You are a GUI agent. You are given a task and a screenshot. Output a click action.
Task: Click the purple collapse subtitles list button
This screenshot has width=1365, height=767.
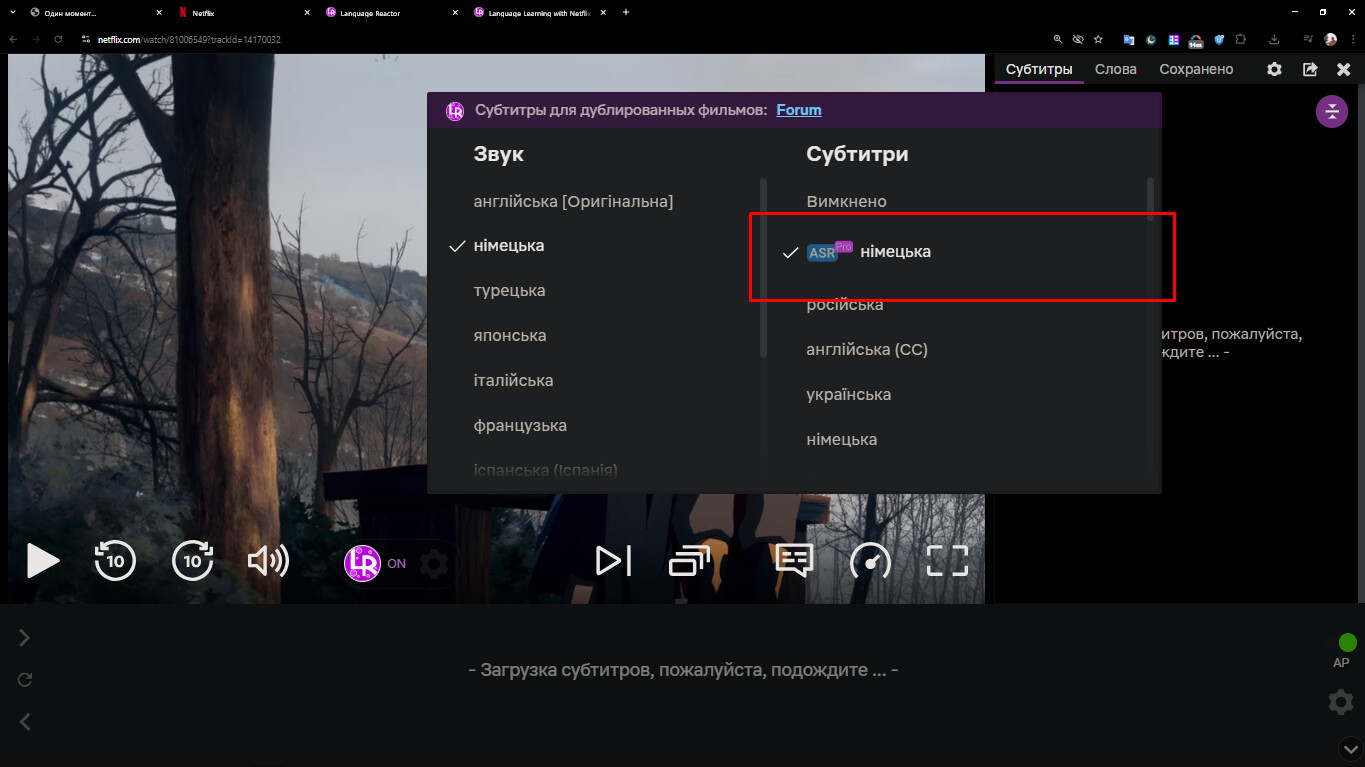click(1331, 111)
